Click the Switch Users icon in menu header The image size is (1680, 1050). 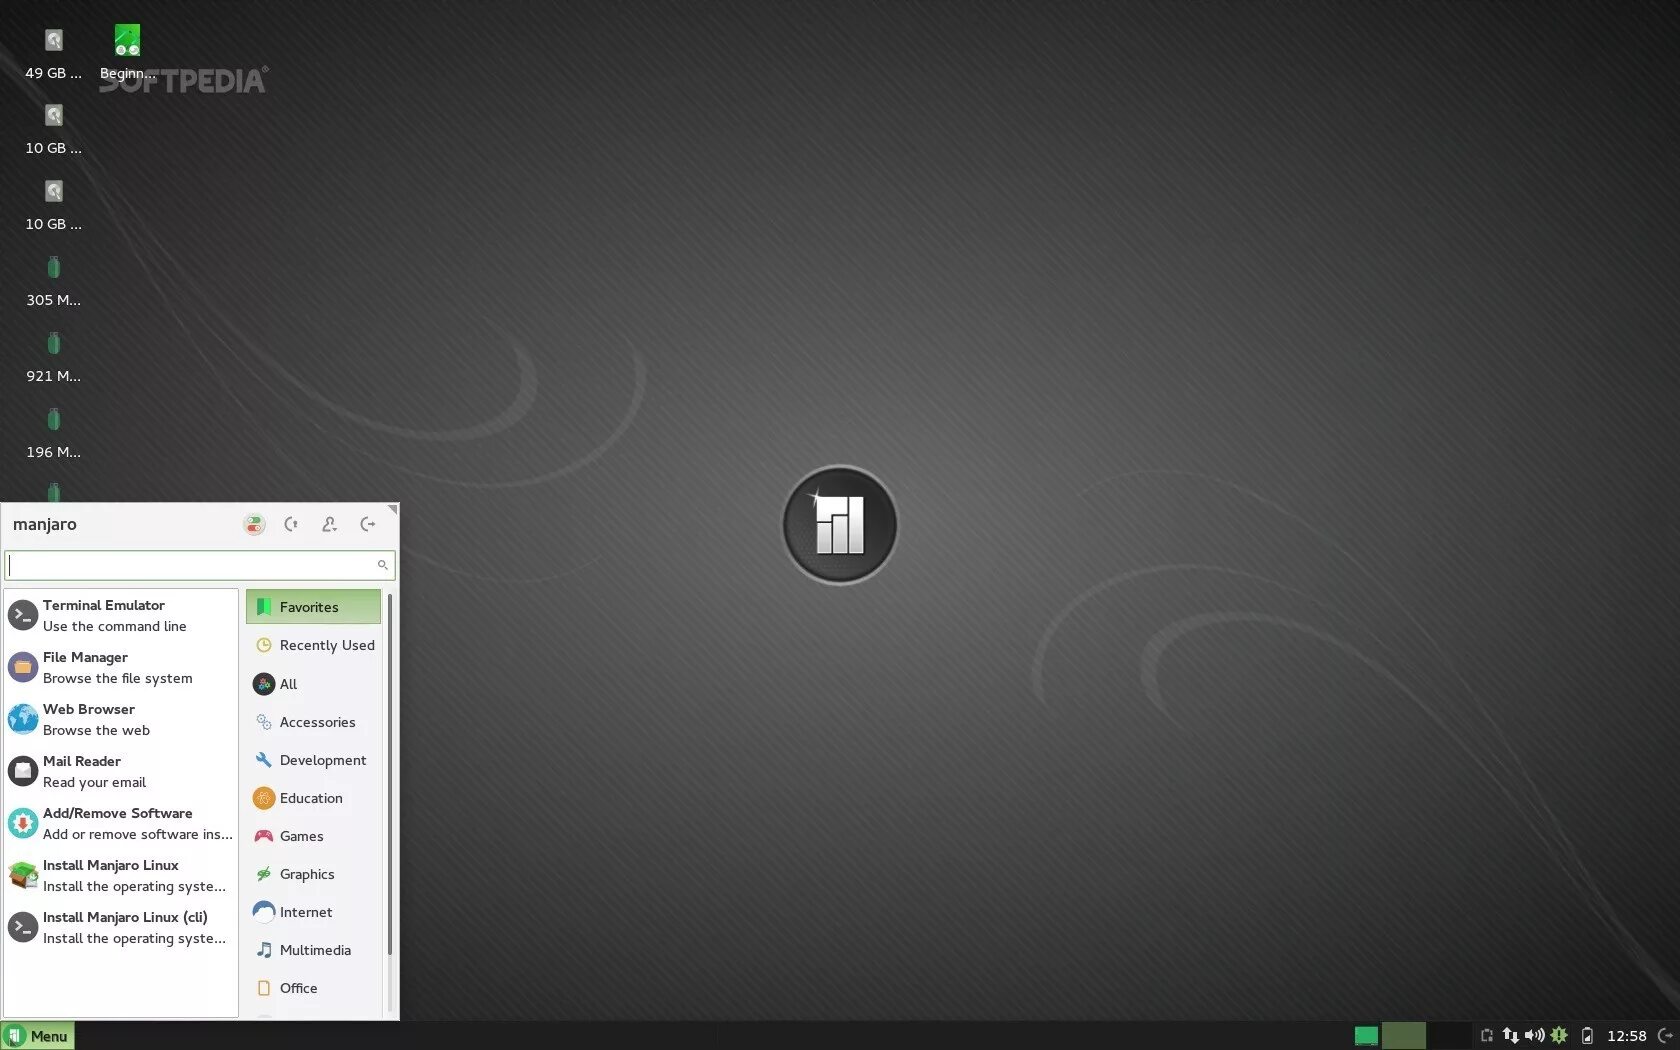click(329, 524)
